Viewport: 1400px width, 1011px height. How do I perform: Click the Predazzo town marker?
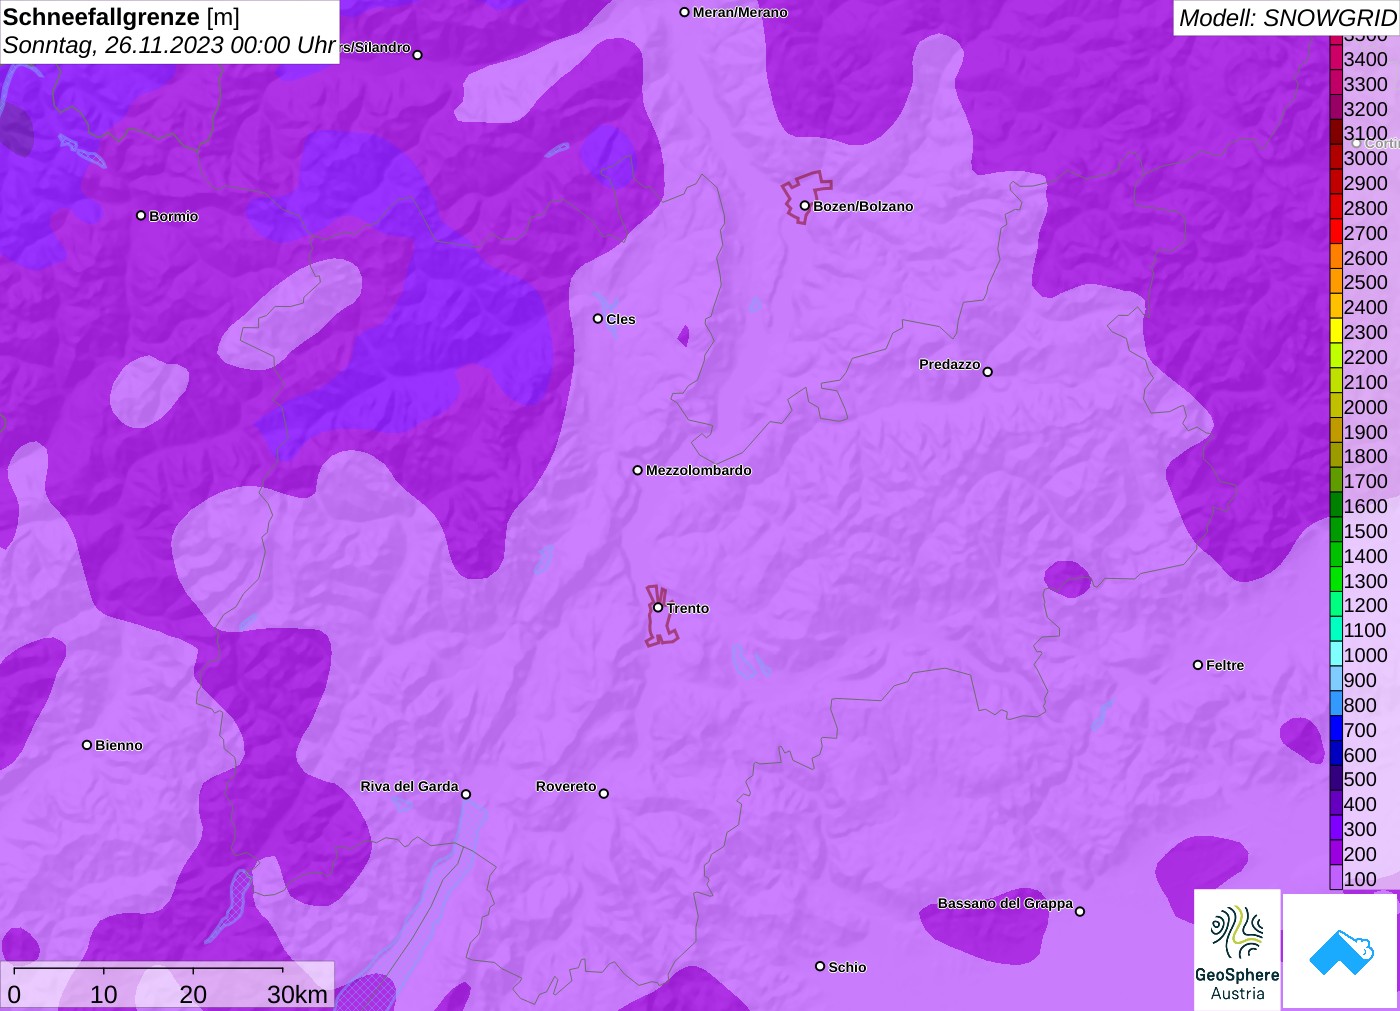point(987,372)
